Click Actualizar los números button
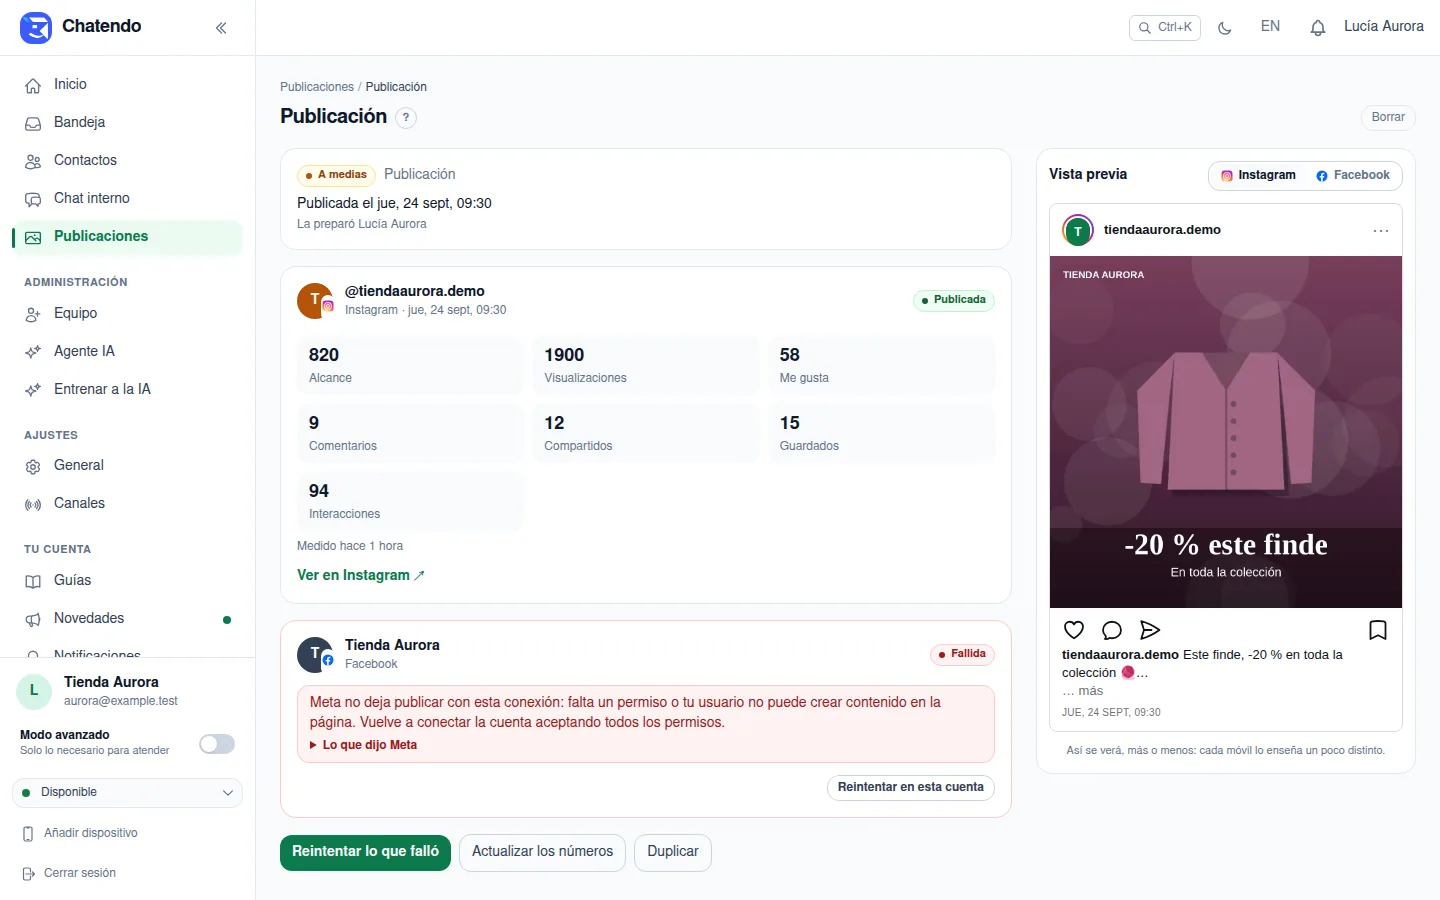1440x900 pixels. (542, 852)
